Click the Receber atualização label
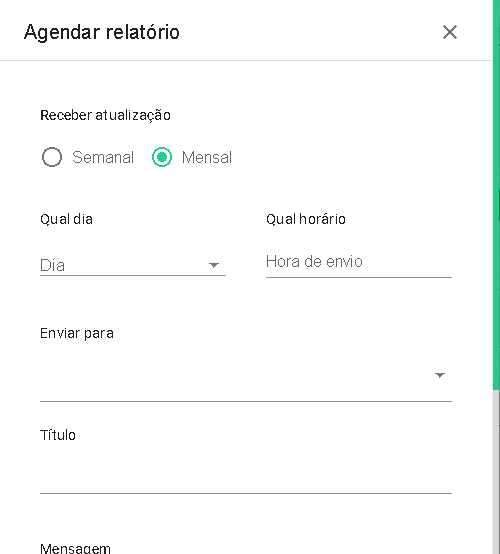 click(x=105, y=116)
